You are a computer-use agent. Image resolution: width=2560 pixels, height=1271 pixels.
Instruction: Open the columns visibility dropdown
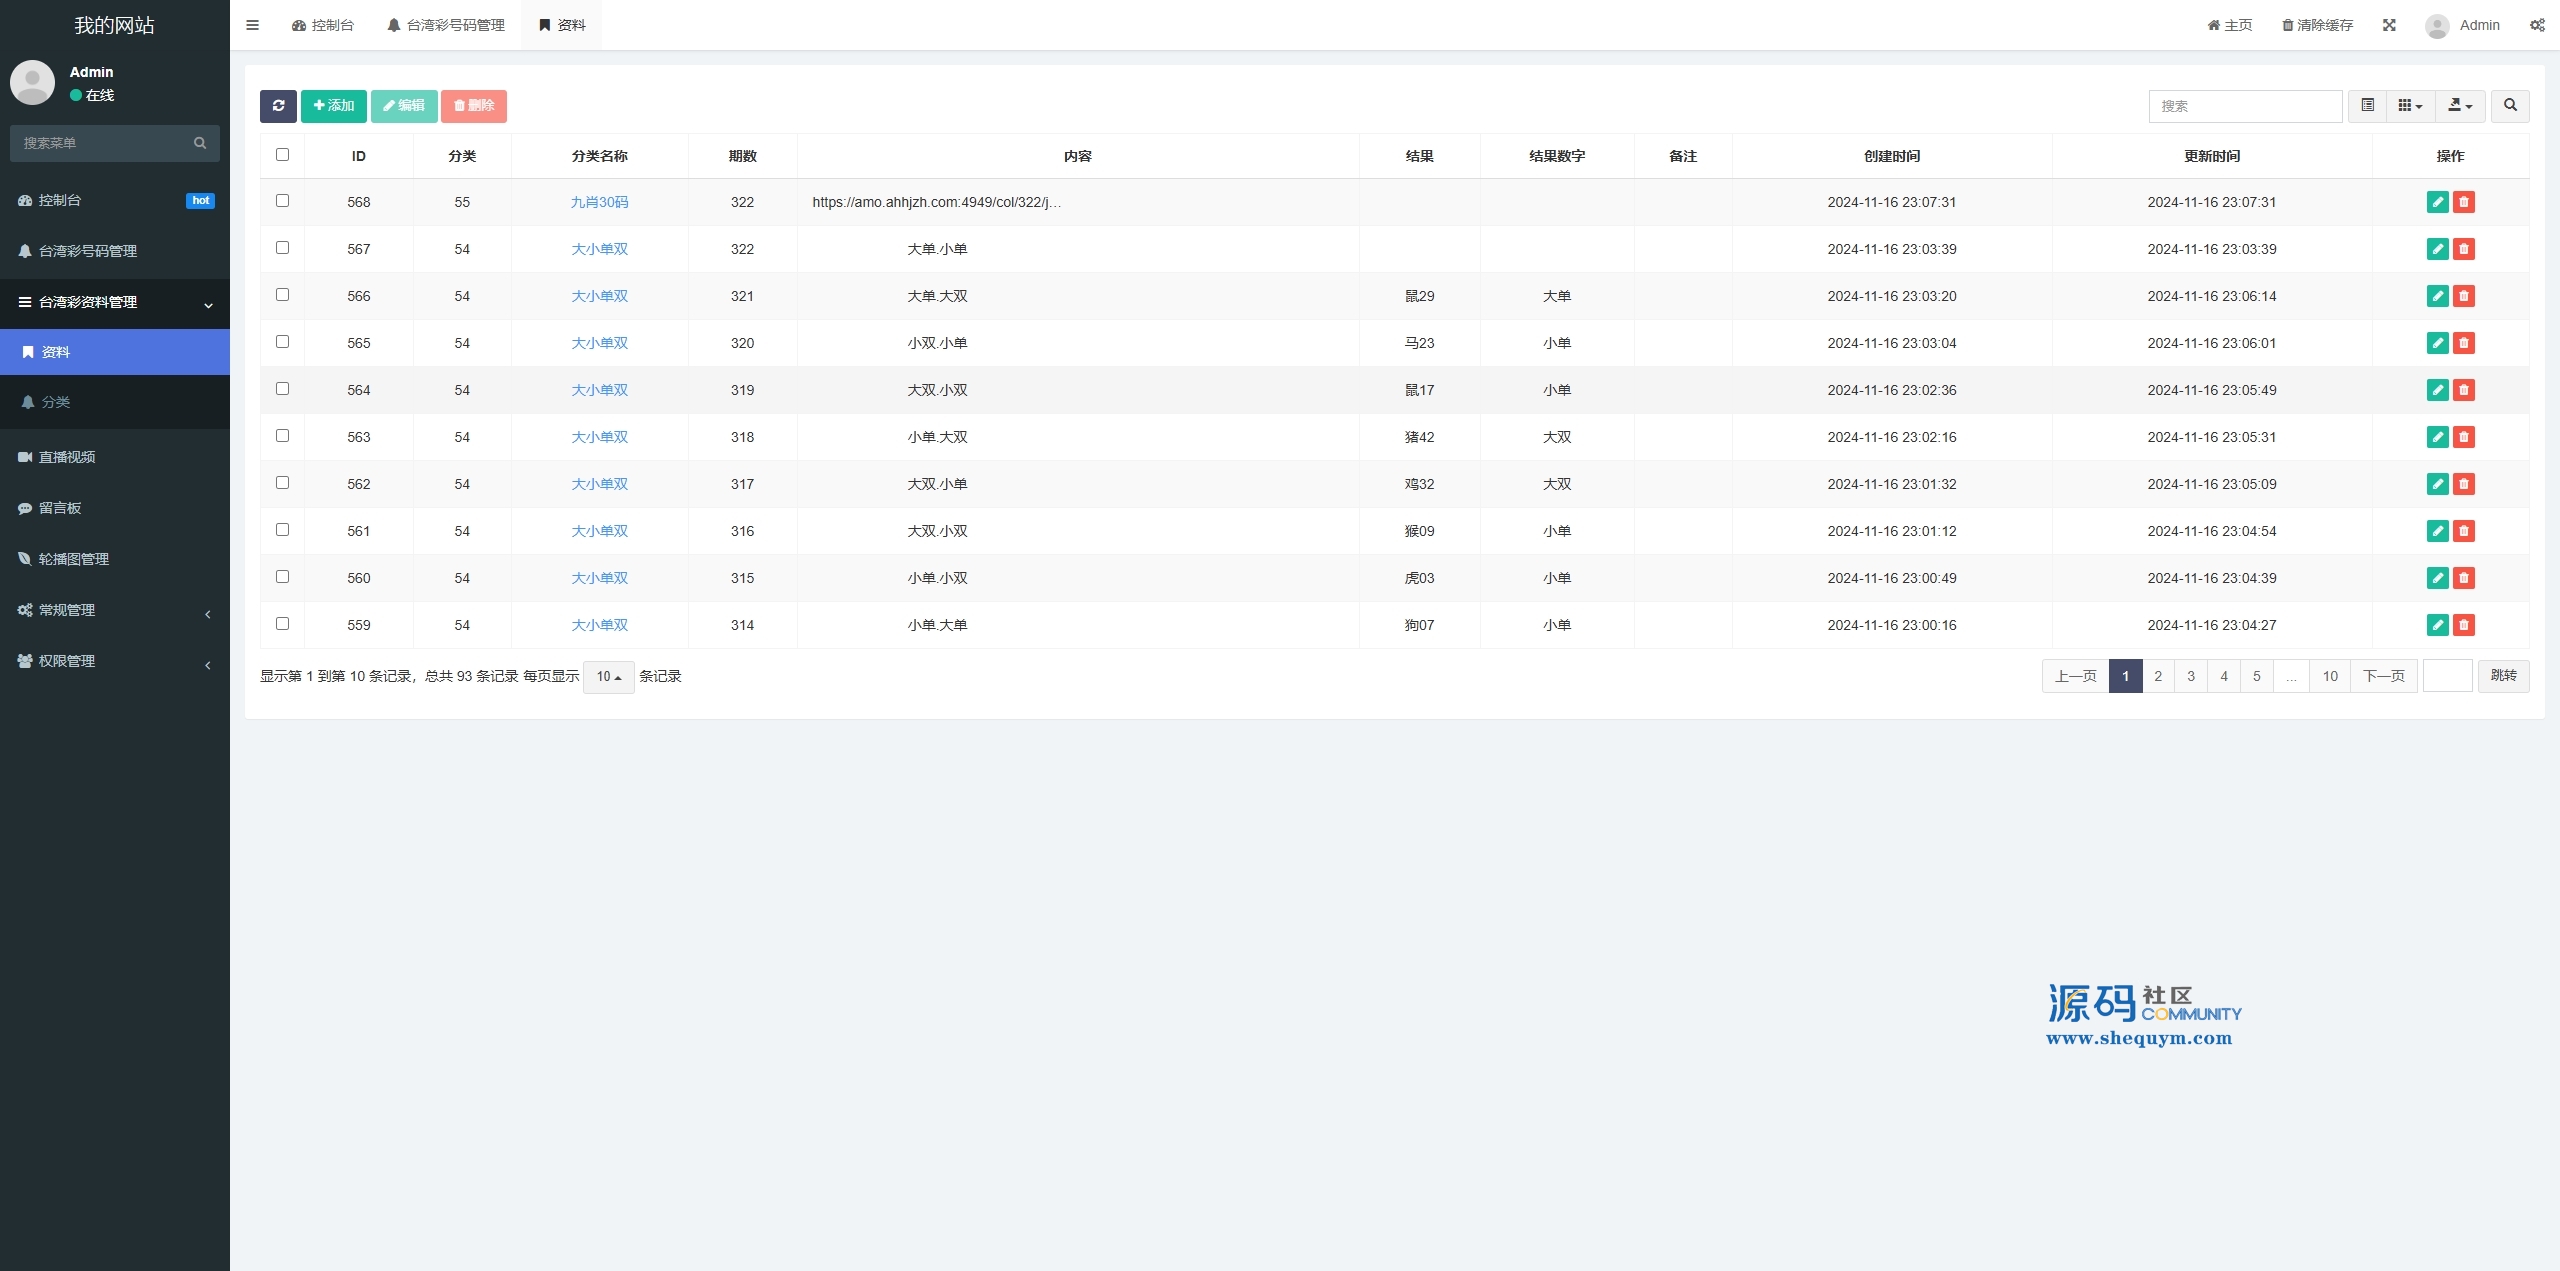pos(2410,106)
